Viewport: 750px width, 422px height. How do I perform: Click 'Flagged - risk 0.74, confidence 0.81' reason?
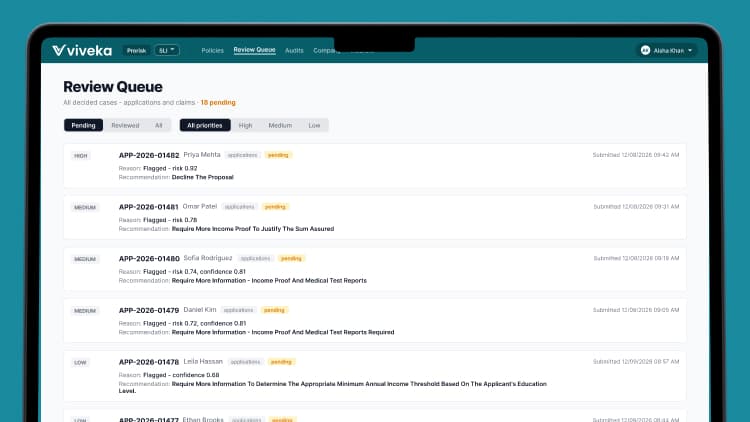pos(195,272)
